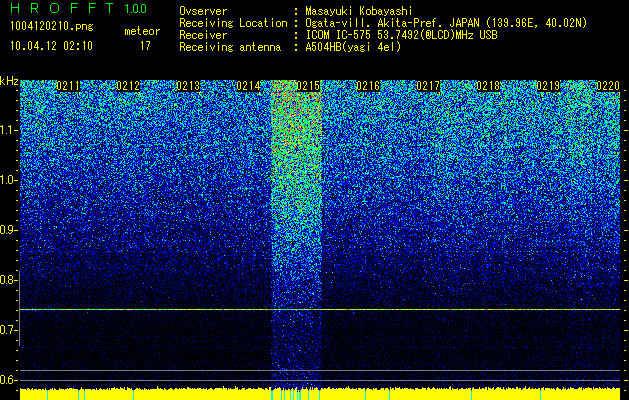This screenshot has height=400, width=629.
Task: Click the meteor label
Action: pos(142,31)
